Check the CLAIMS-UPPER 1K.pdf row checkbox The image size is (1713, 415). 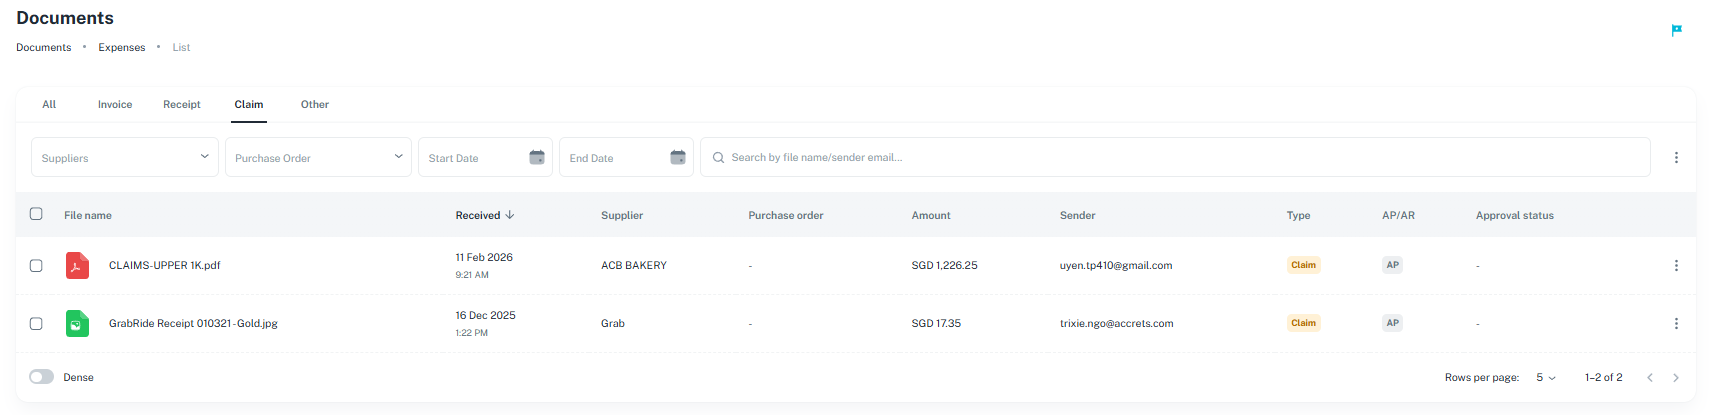point(36,266)
